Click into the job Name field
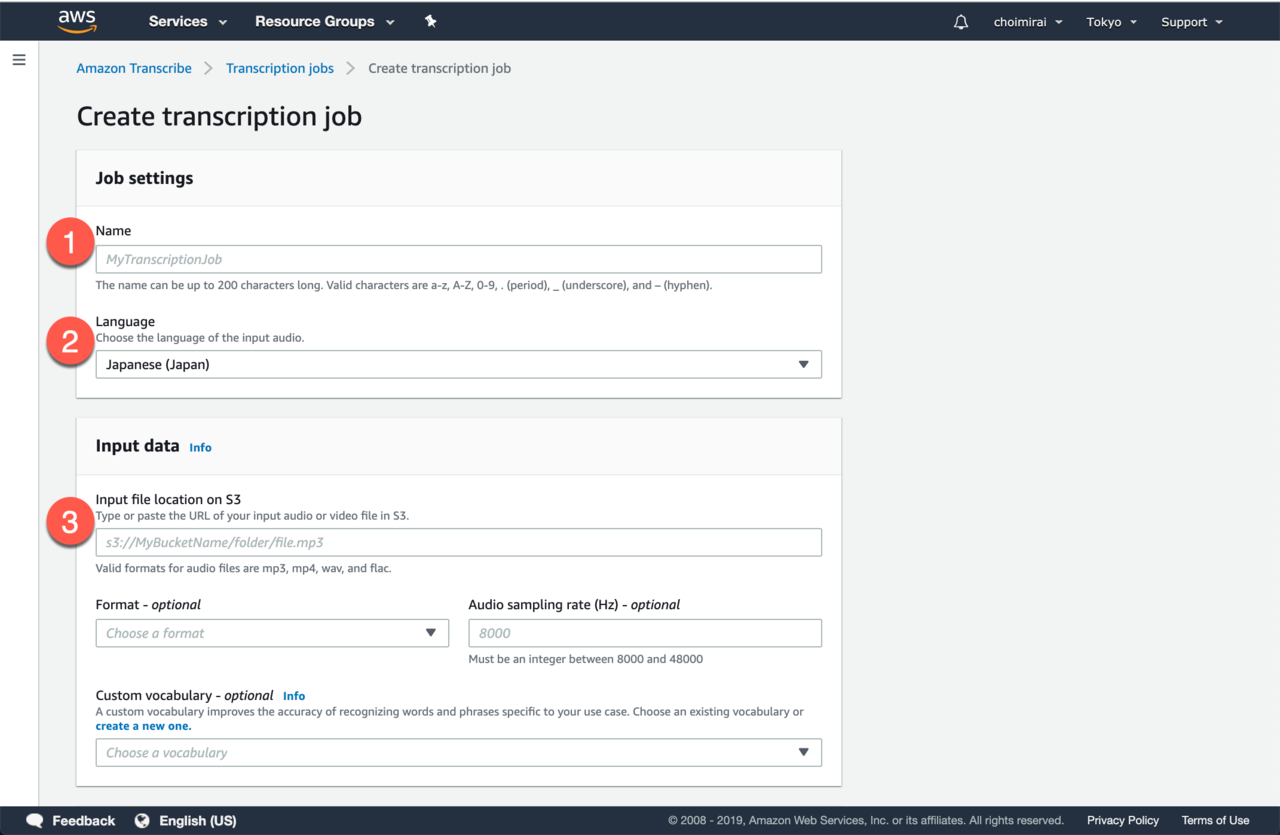 (458, 259)
